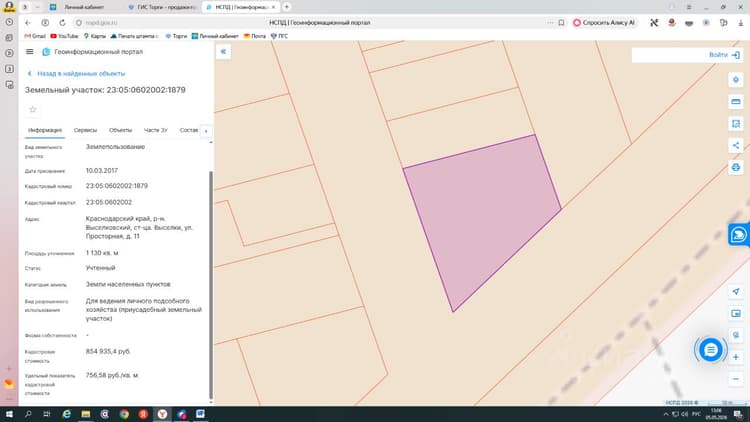Go back via Назад в найденные объекты
The width and height of the screenshot is (750, 422).
coord(77,74)
